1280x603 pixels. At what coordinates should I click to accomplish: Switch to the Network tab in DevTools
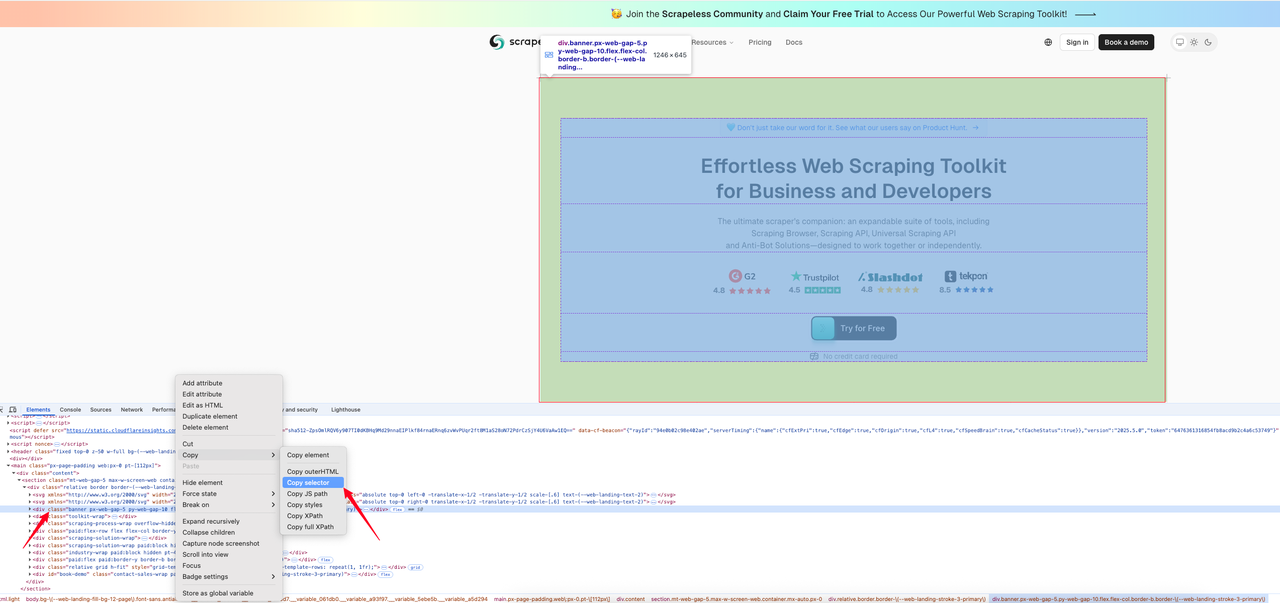(132, 410)
